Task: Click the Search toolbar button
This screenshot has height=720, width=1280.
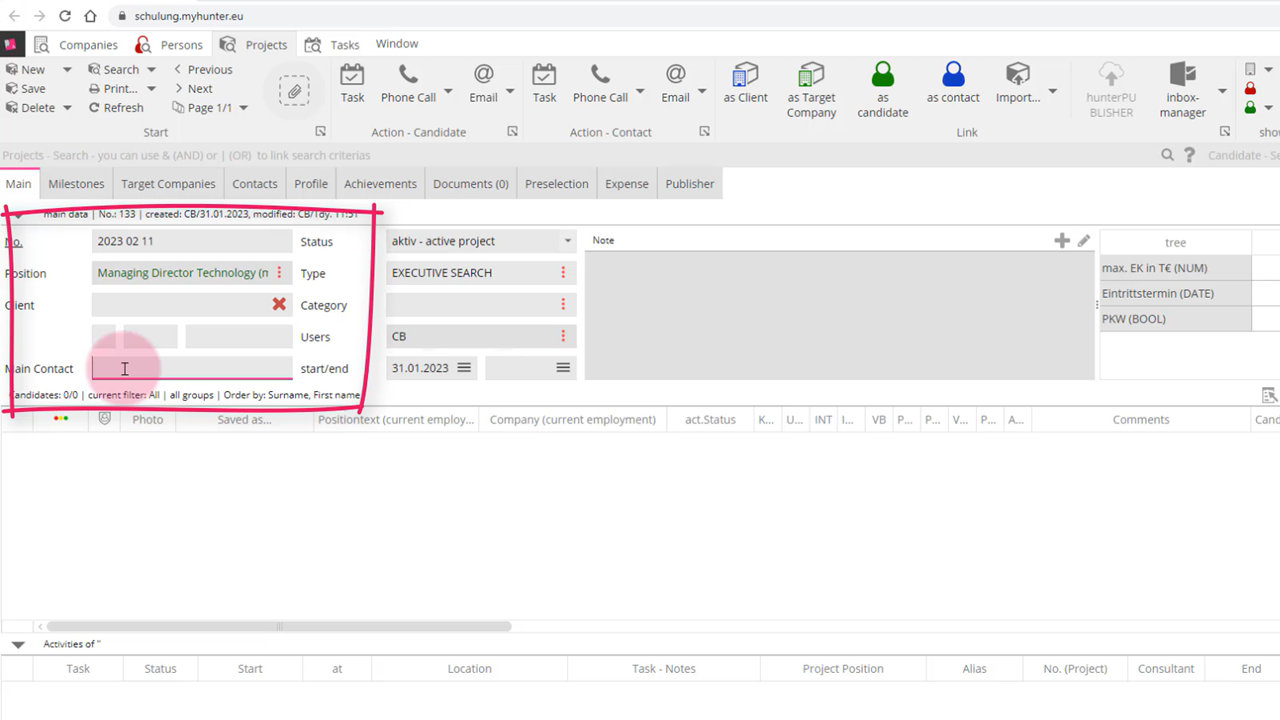Action: [x=113, y=69]
